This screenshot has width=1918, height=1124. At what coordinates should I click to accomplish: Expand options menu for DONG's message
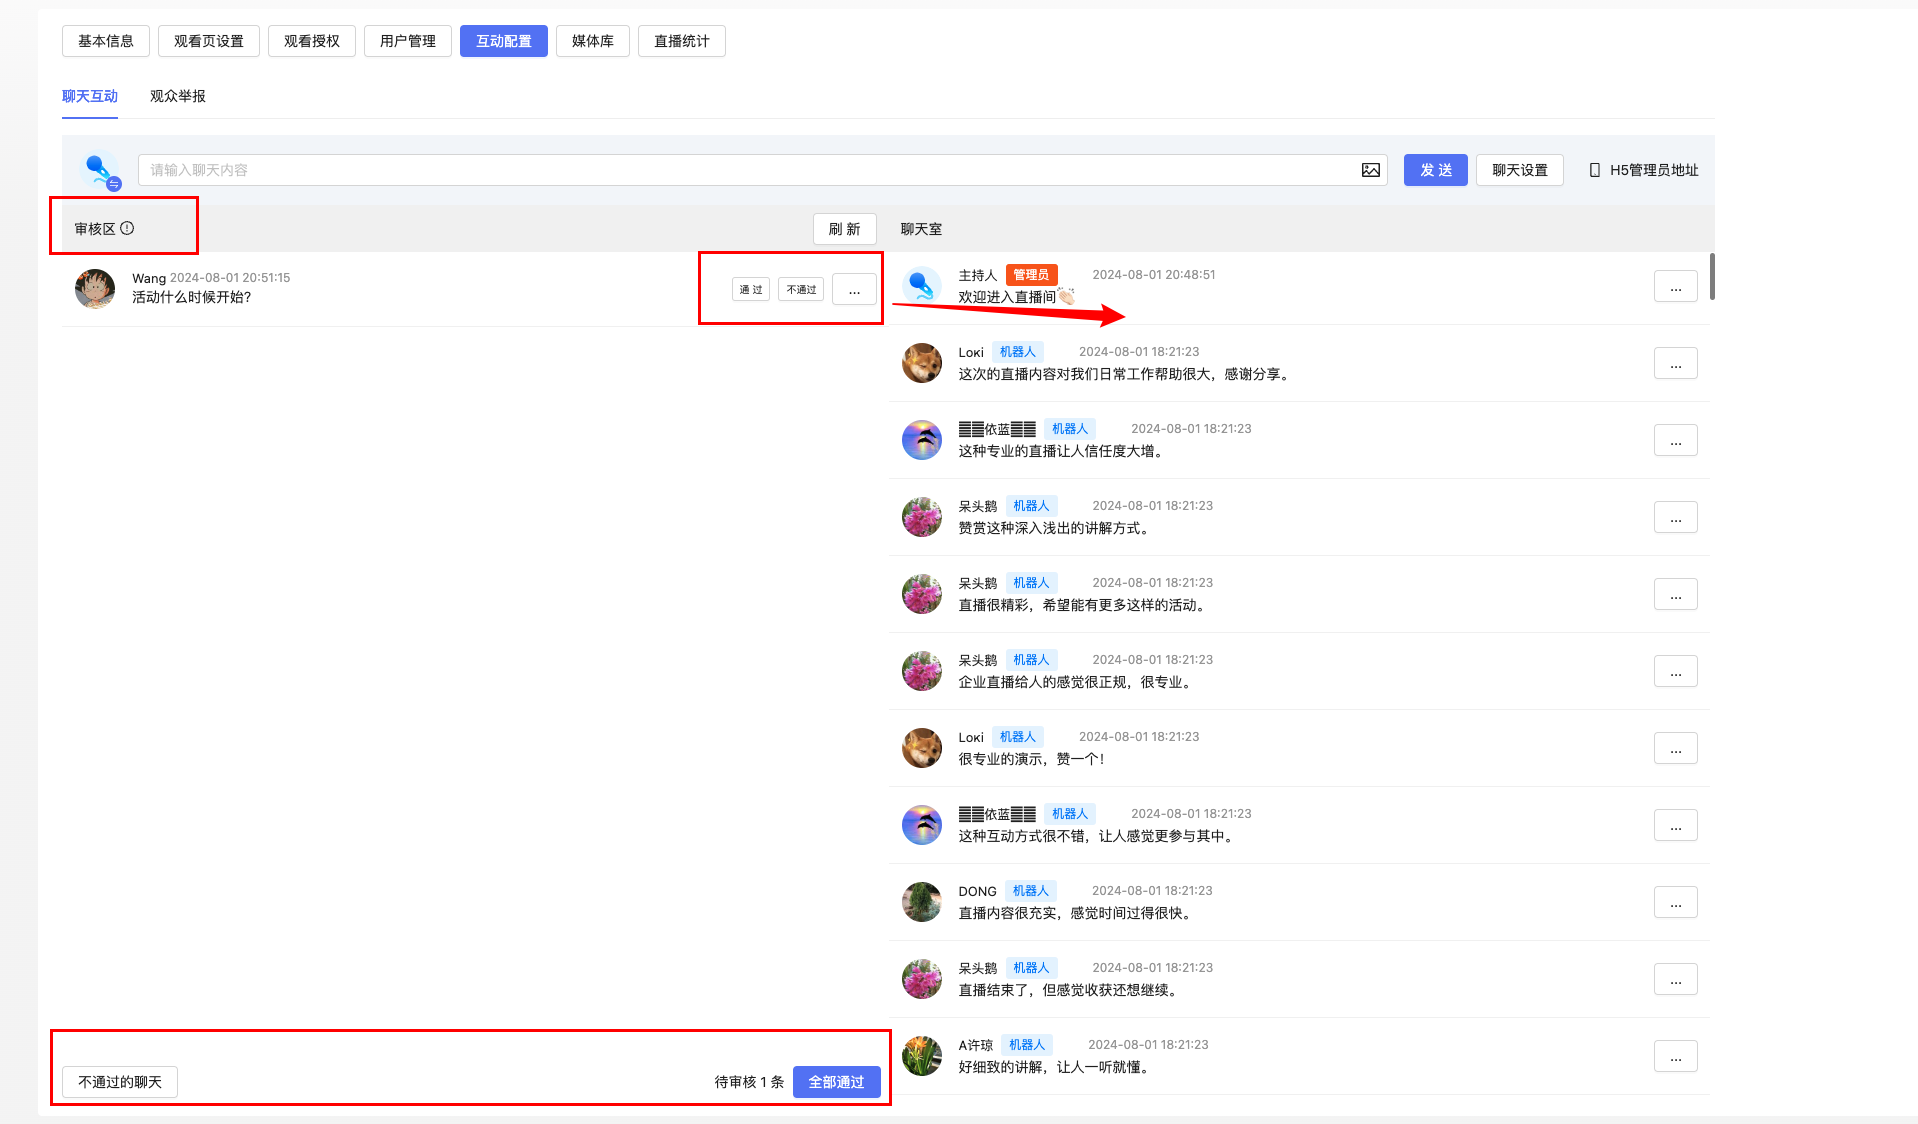1675,902
